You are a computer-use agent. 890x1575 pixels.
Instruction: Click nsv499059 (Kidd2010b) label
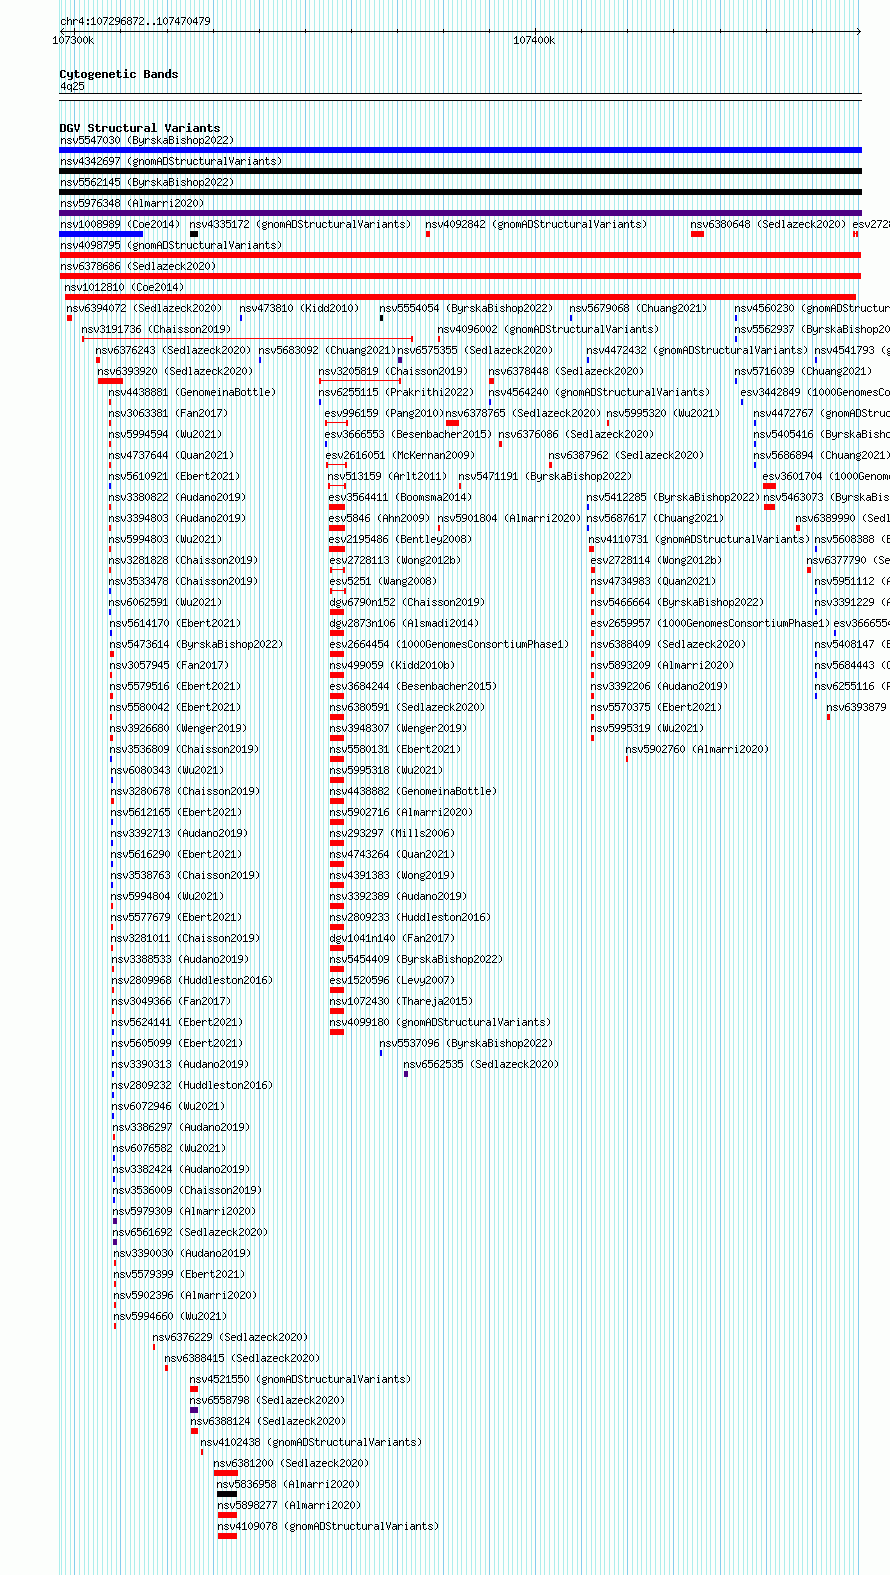tap(392, 666)
